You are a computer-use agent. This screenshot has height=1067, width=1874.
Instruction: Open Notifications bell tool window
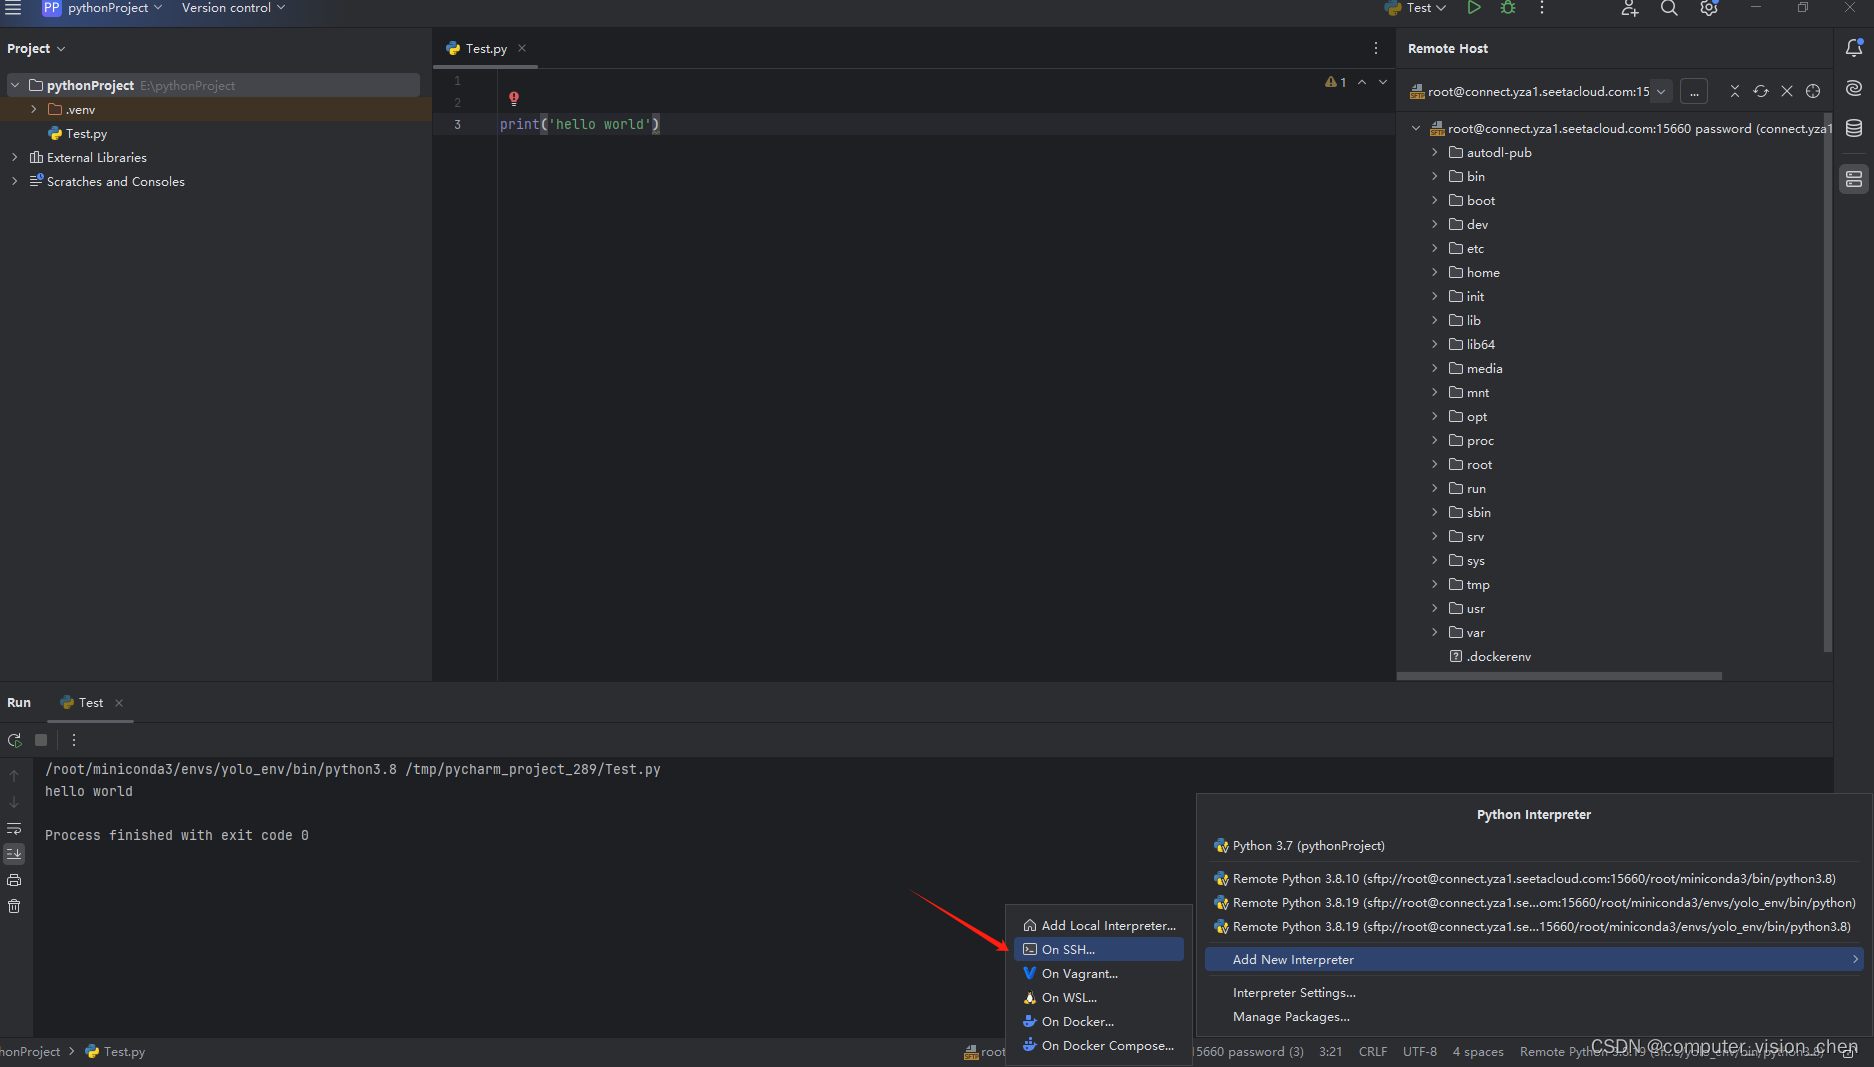click(x=1854, y=48)
